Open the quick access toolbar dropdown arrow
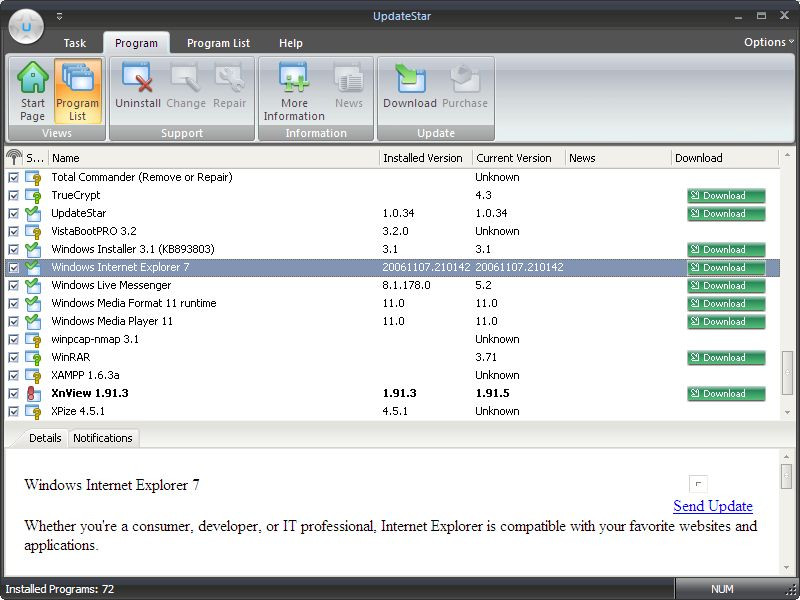The height and width of the screenshot is (600, 800). point(60,16)
